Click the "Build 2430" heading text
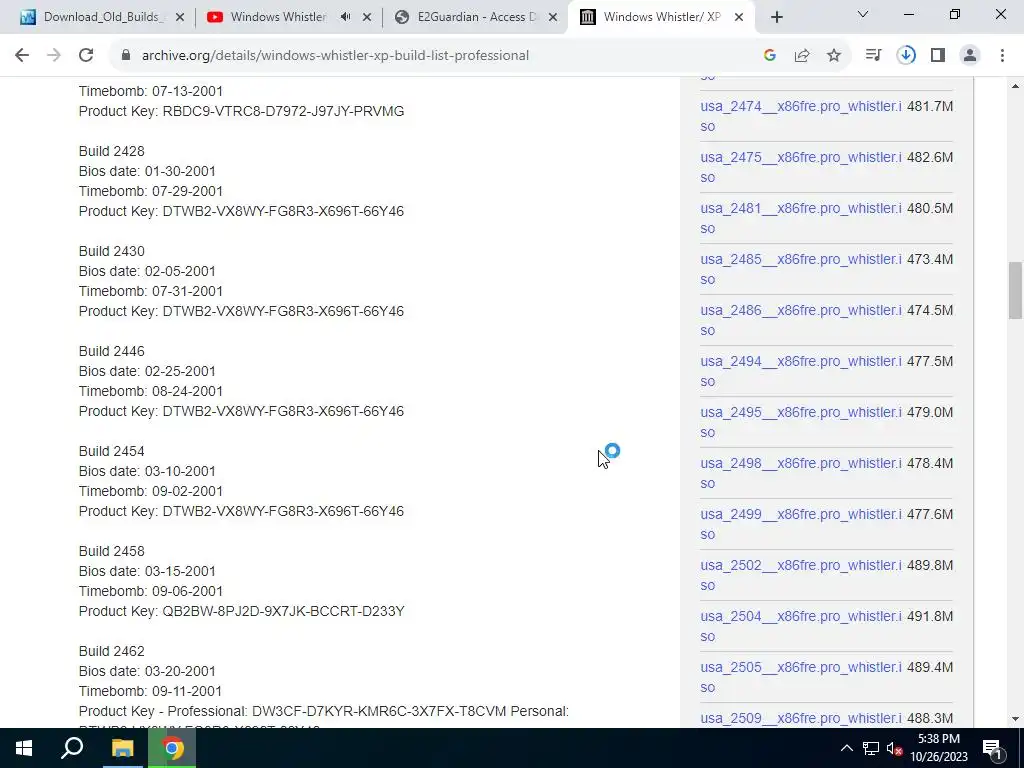The image size is (1024, 768). coord(112,251)
